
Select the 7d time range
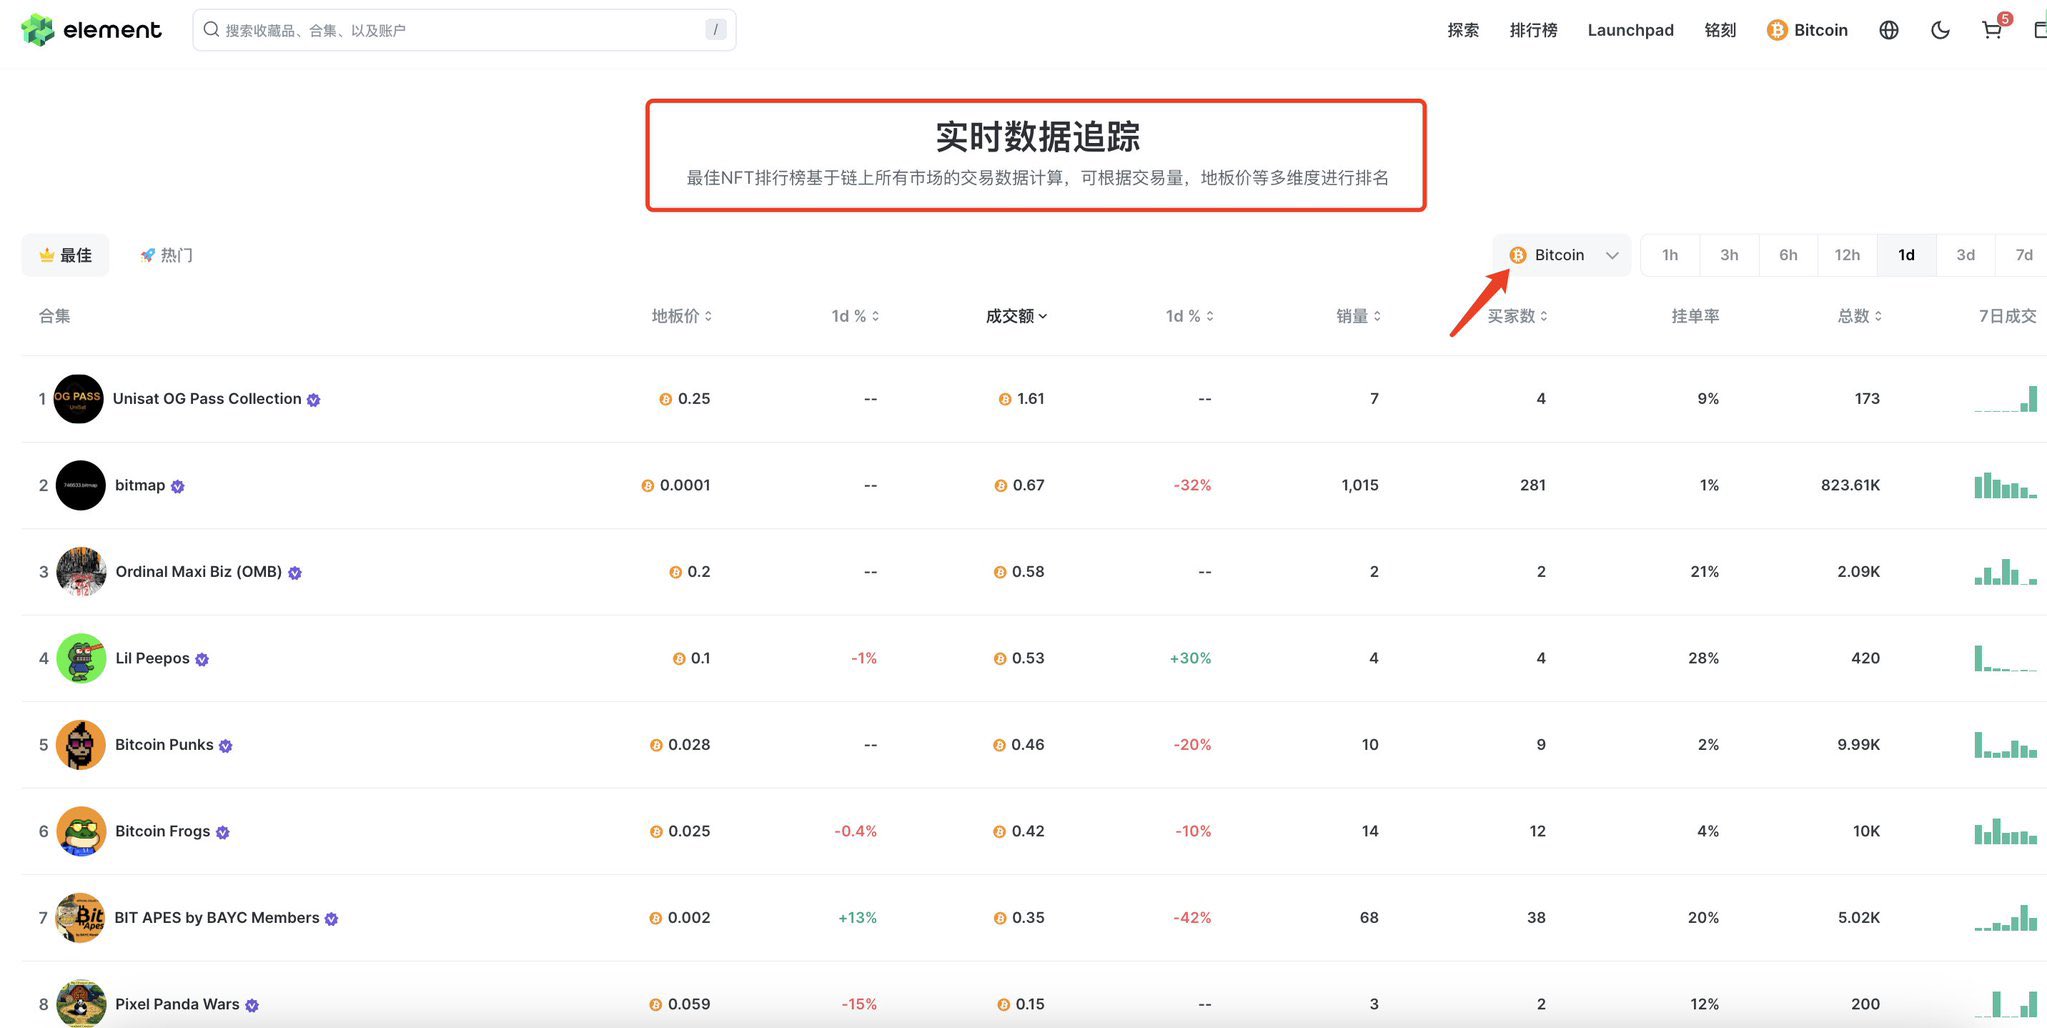[2023, 255]
